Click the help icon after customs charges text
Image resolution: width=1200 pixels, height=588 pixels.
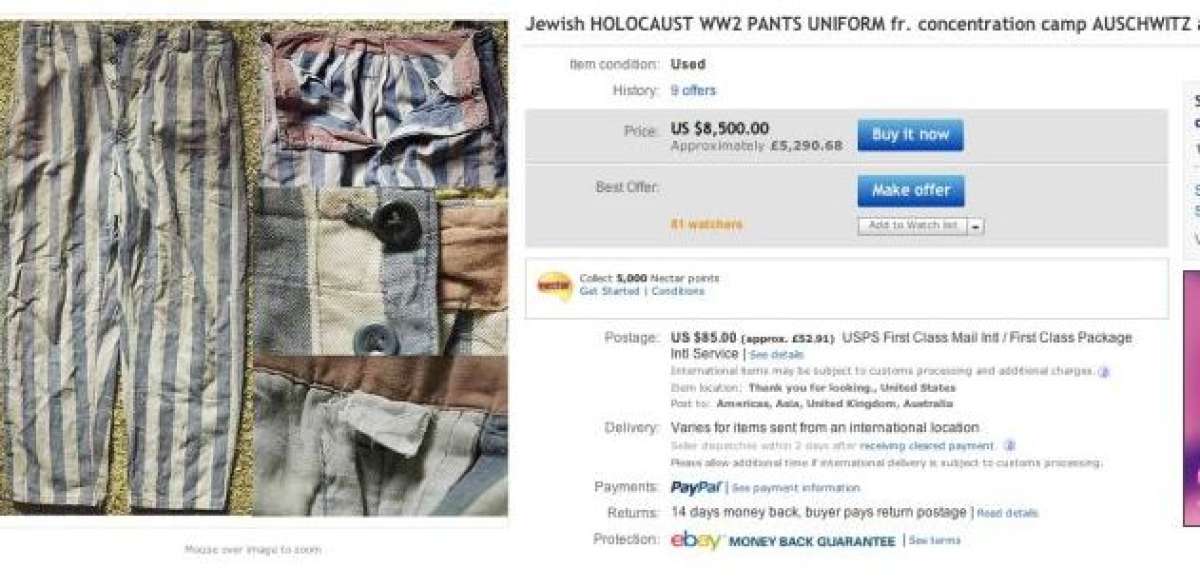coord(1104,371)
